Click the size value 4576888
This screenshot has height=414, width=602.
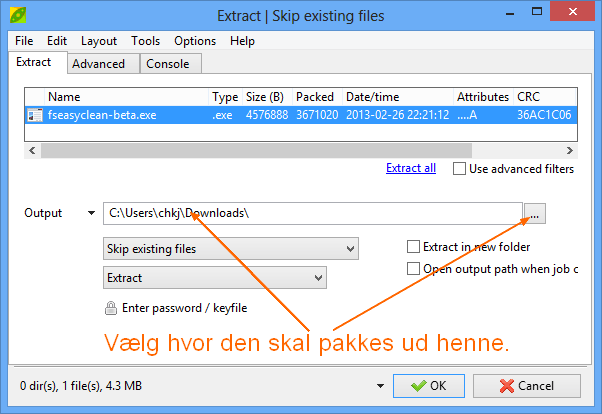pyautogui.click(x=267, y=115)
